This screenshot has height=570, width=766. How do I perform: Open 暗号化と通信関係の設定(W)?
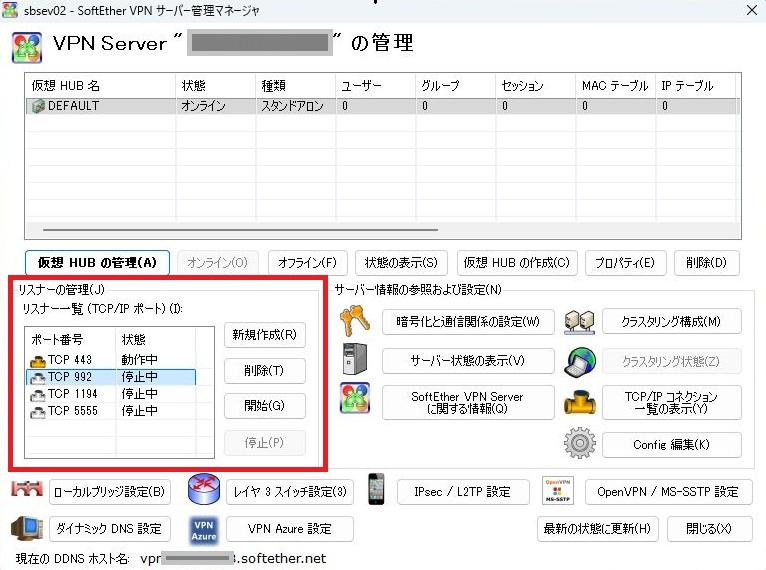pyautogui.click(x=468, y=321)
